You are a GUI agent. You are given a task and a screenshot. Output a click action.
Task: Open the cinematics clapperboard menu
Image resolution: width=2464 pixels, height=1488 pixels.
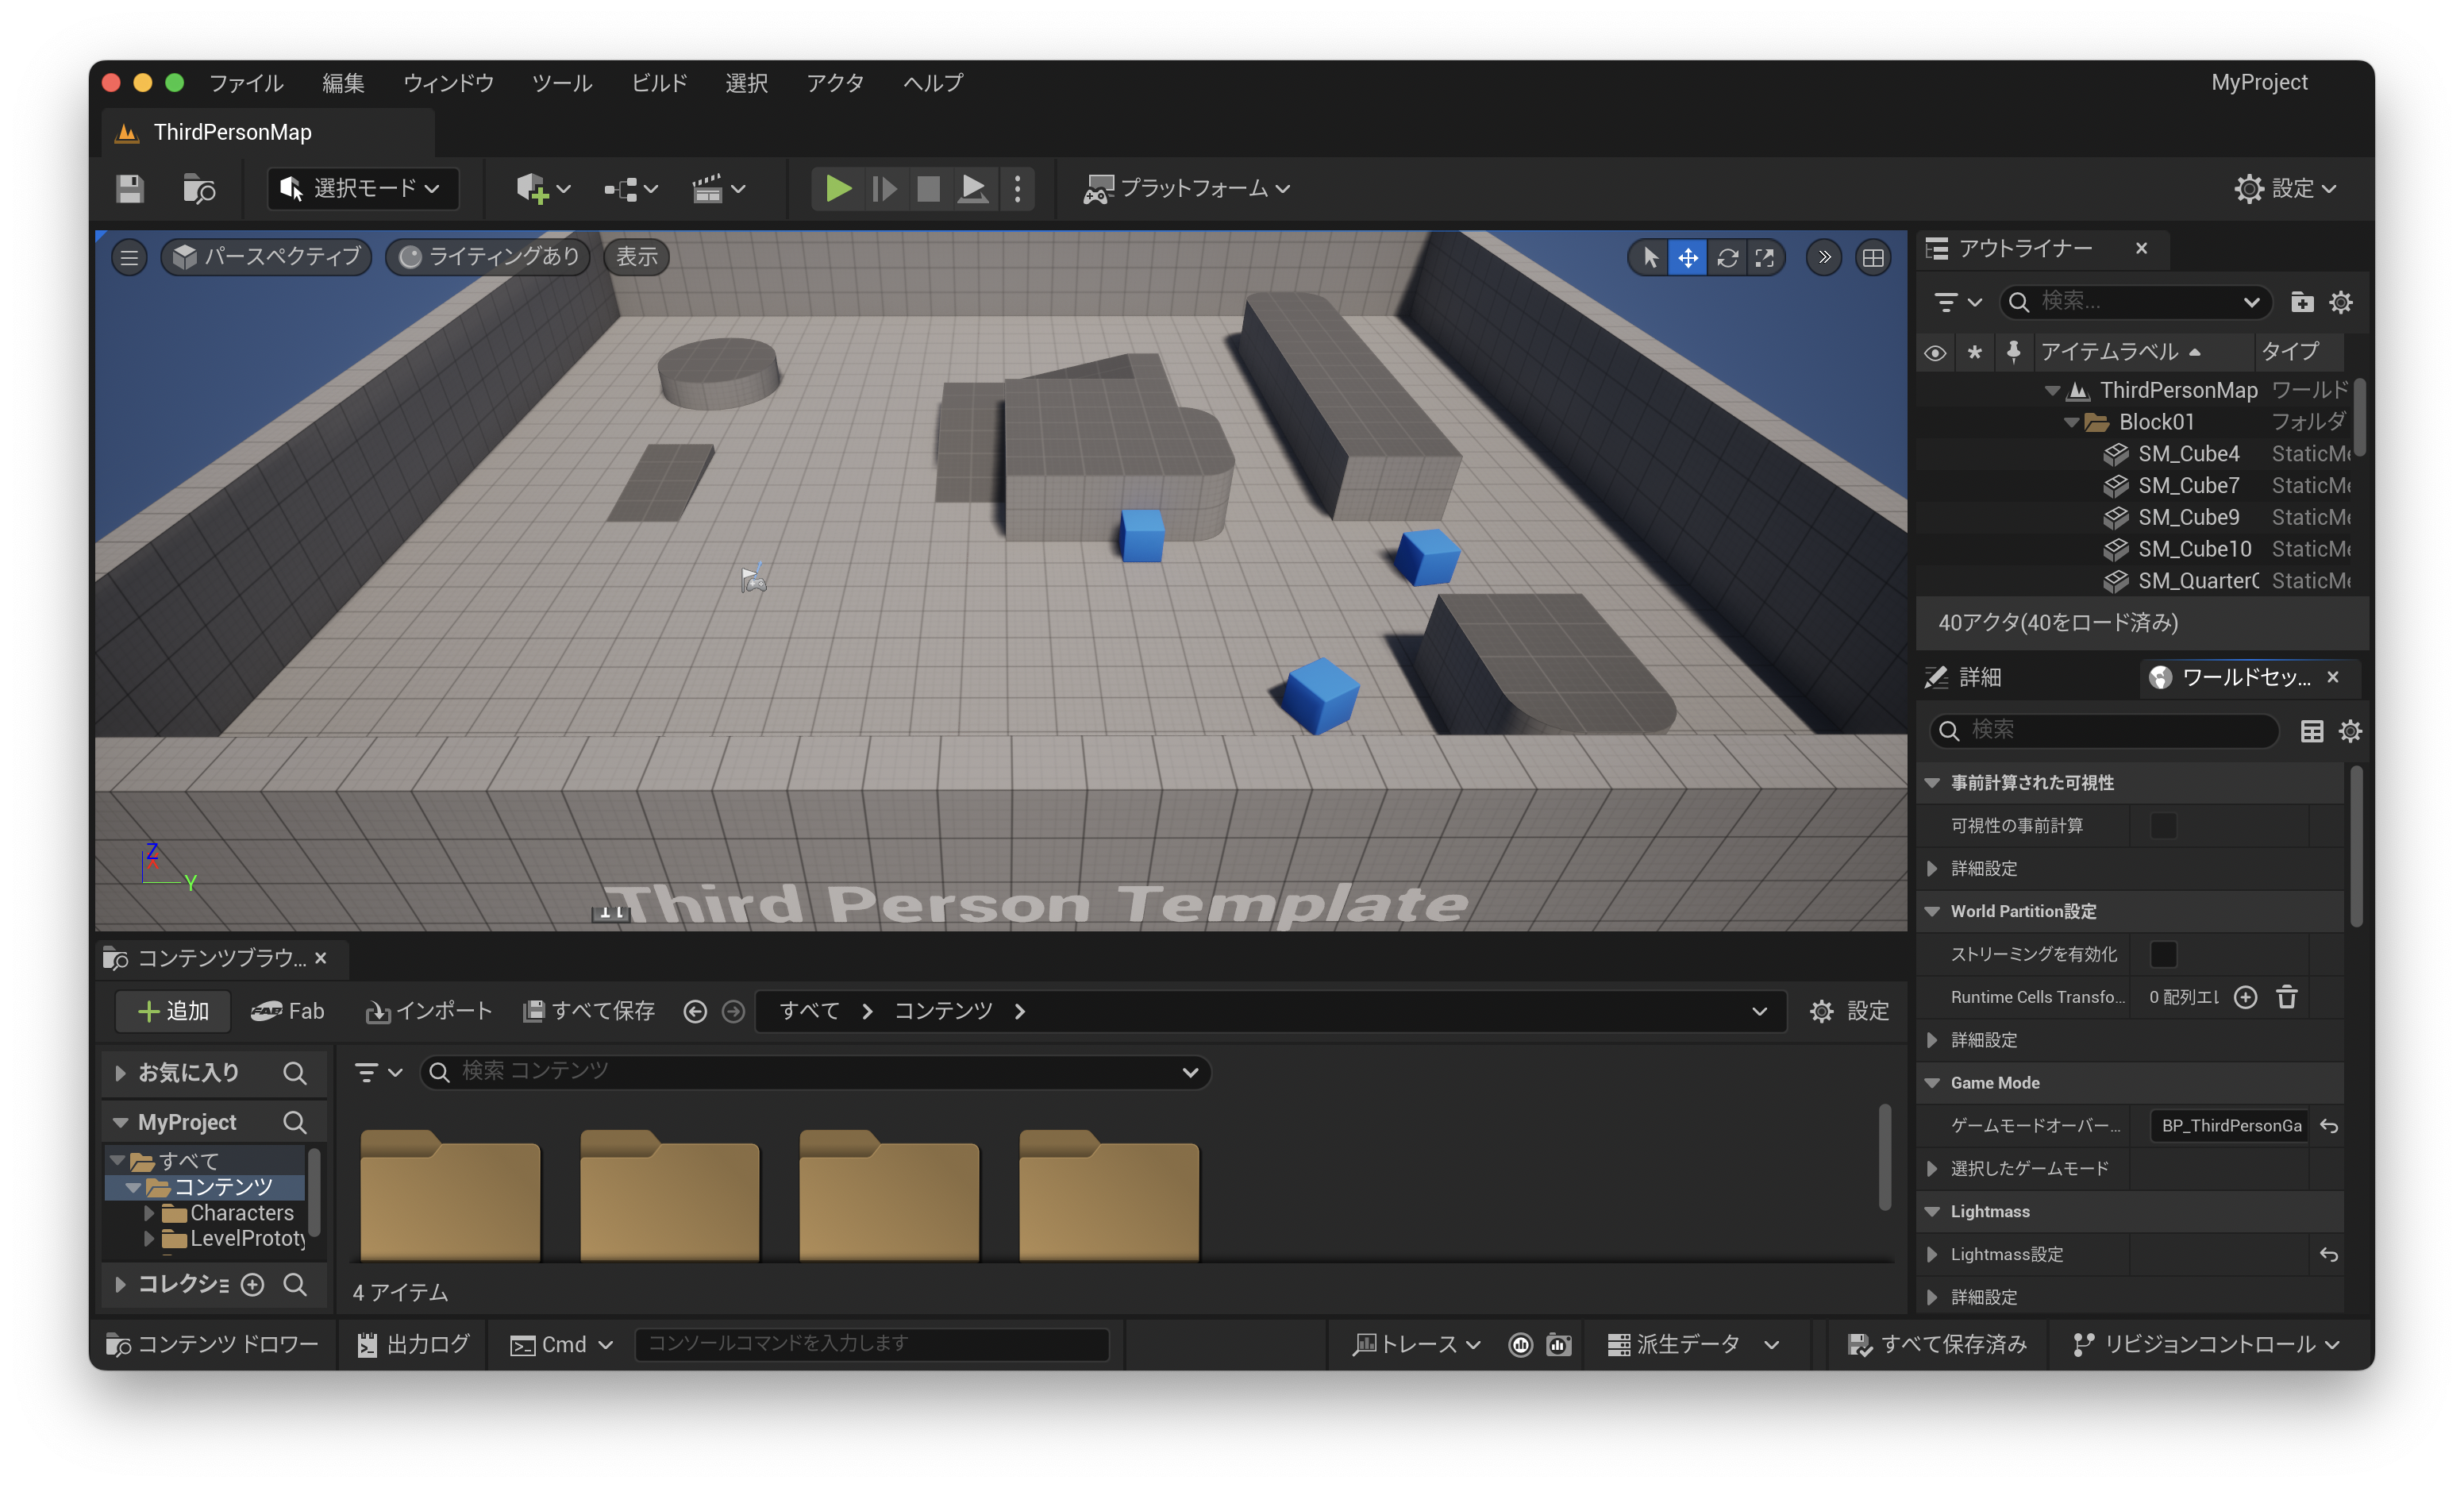[x=719, y=188]
